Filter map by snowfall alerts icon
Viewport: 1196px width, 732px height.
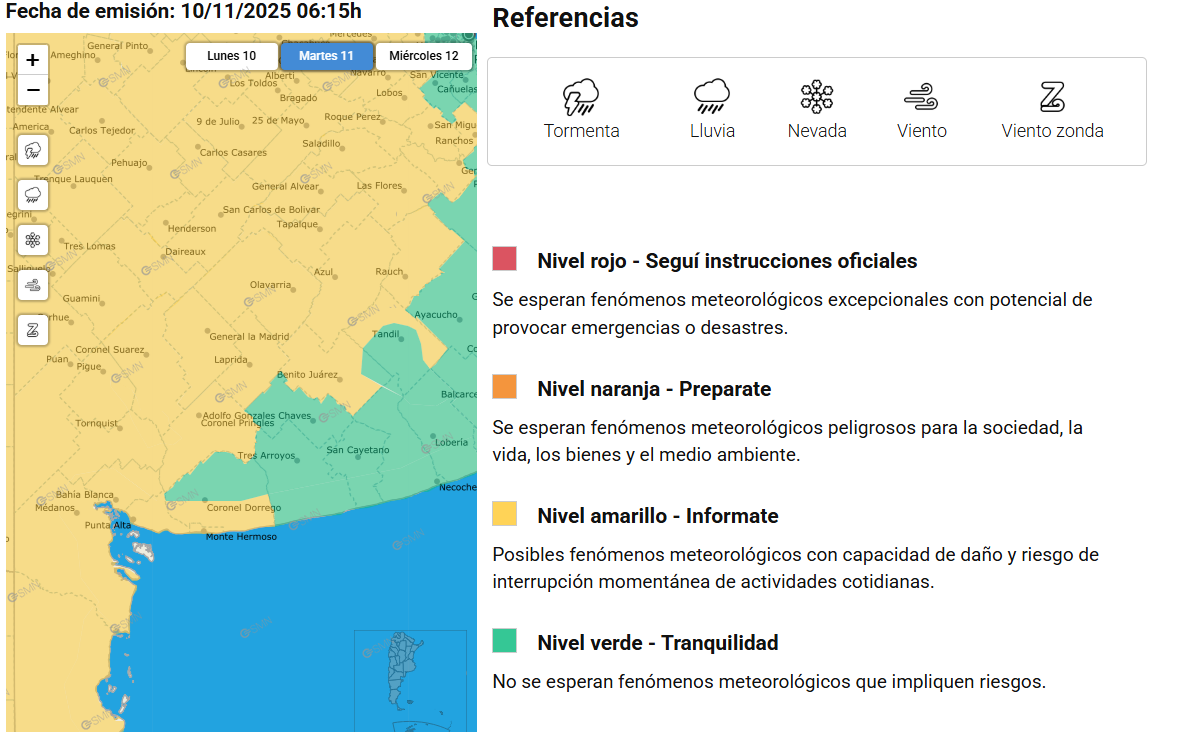(x=33, y=240)
